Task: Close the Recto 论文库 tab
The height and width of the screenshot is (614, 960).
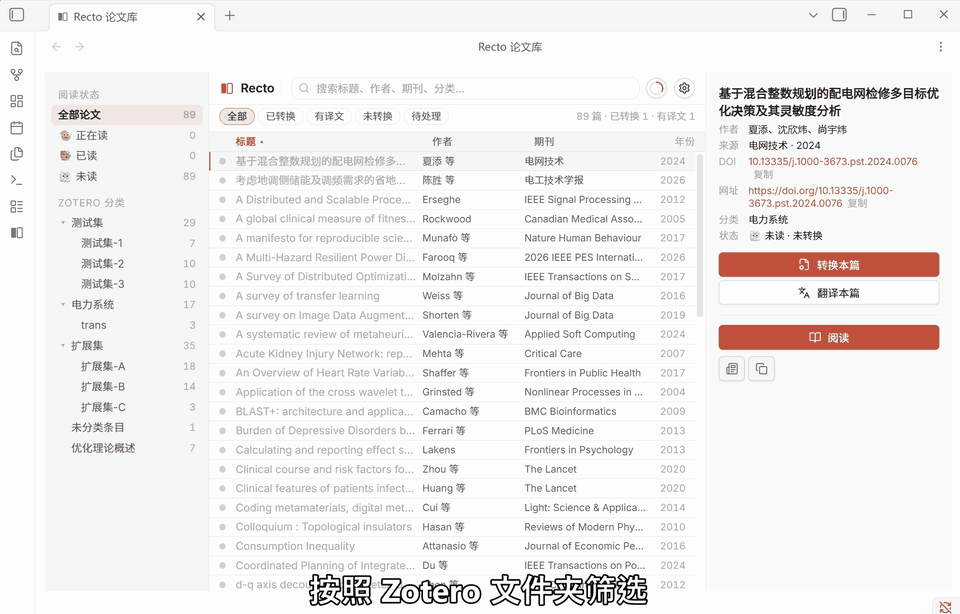Action: pyautogui.click(x=201, y=17)
